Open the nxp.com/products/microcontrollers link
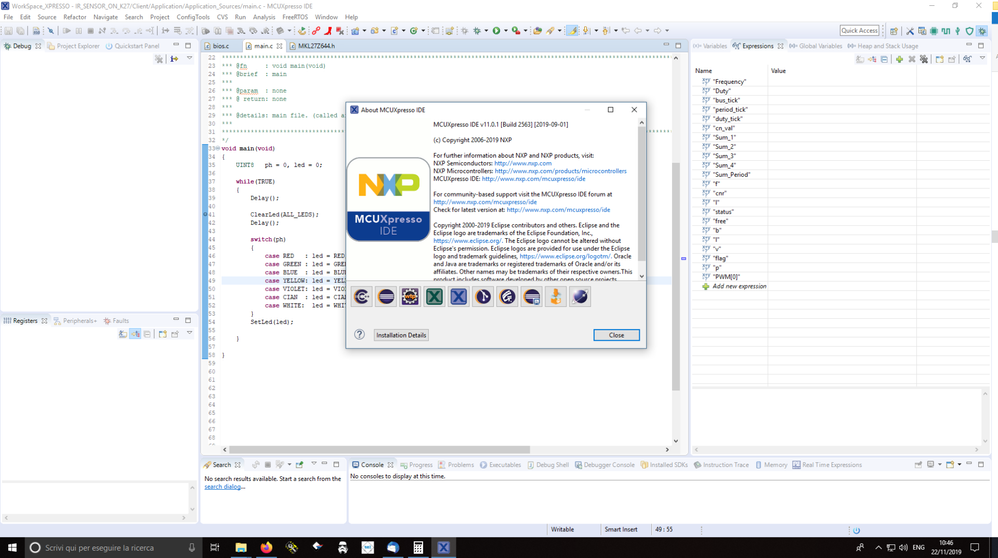This screenshot has height=558, width=998. pyautogui.click(x=560, y=171)
